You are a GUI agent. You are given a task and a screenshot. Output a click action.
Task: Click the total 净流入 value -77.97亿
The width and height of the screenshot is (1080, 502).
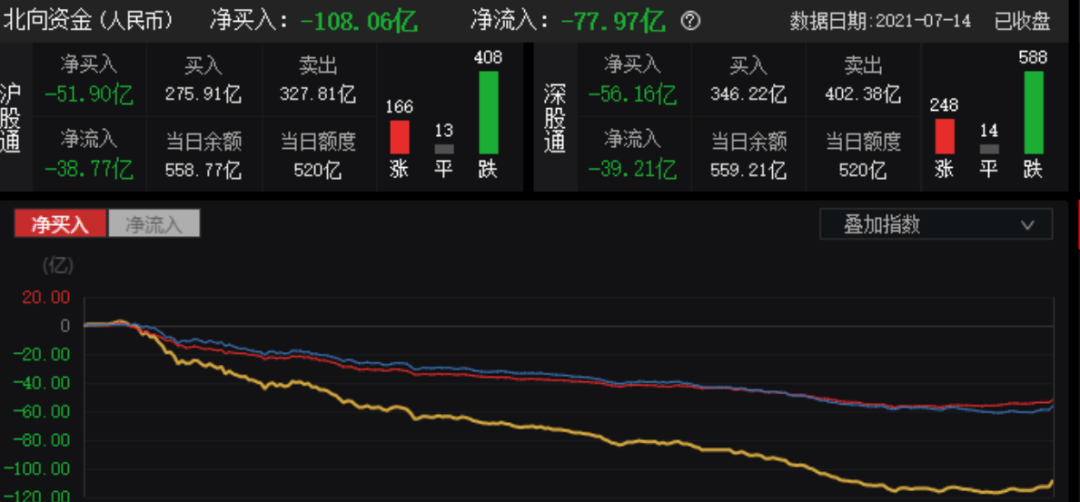pos(612,20)
